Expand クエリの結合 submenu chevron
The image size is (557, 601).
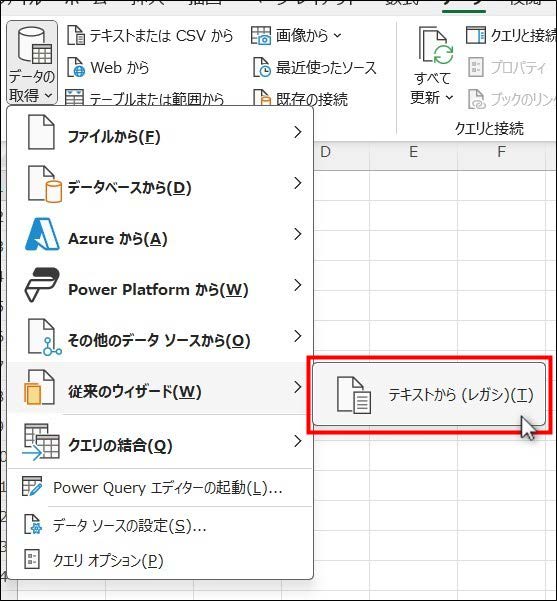click(x=298, y=441)
